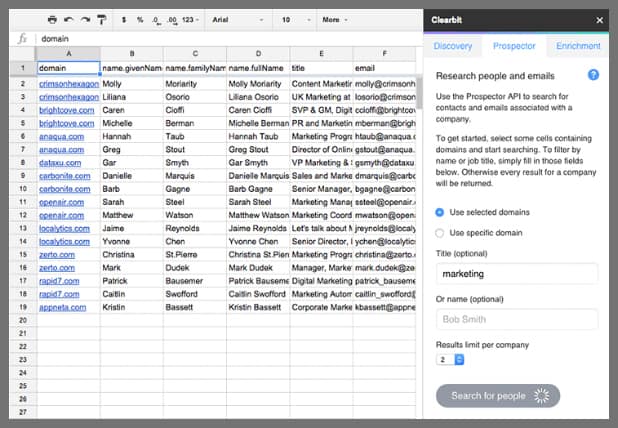This screenshot has width=618, height=428.
Task: Click the blue help question mark icon
Action: 593,75
